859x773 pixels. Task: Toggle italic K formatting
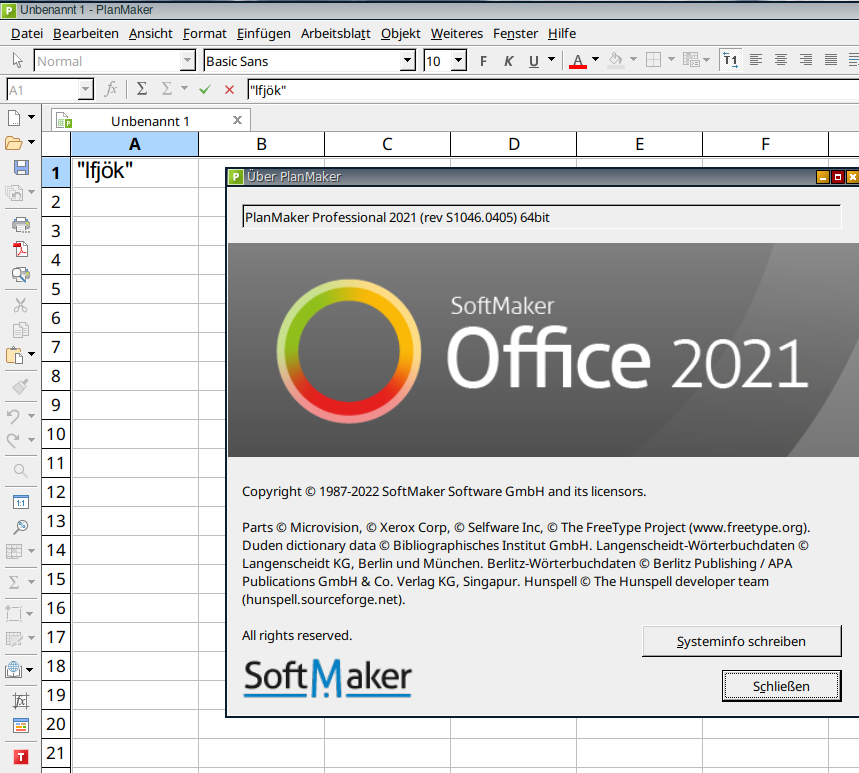[508, 61]
